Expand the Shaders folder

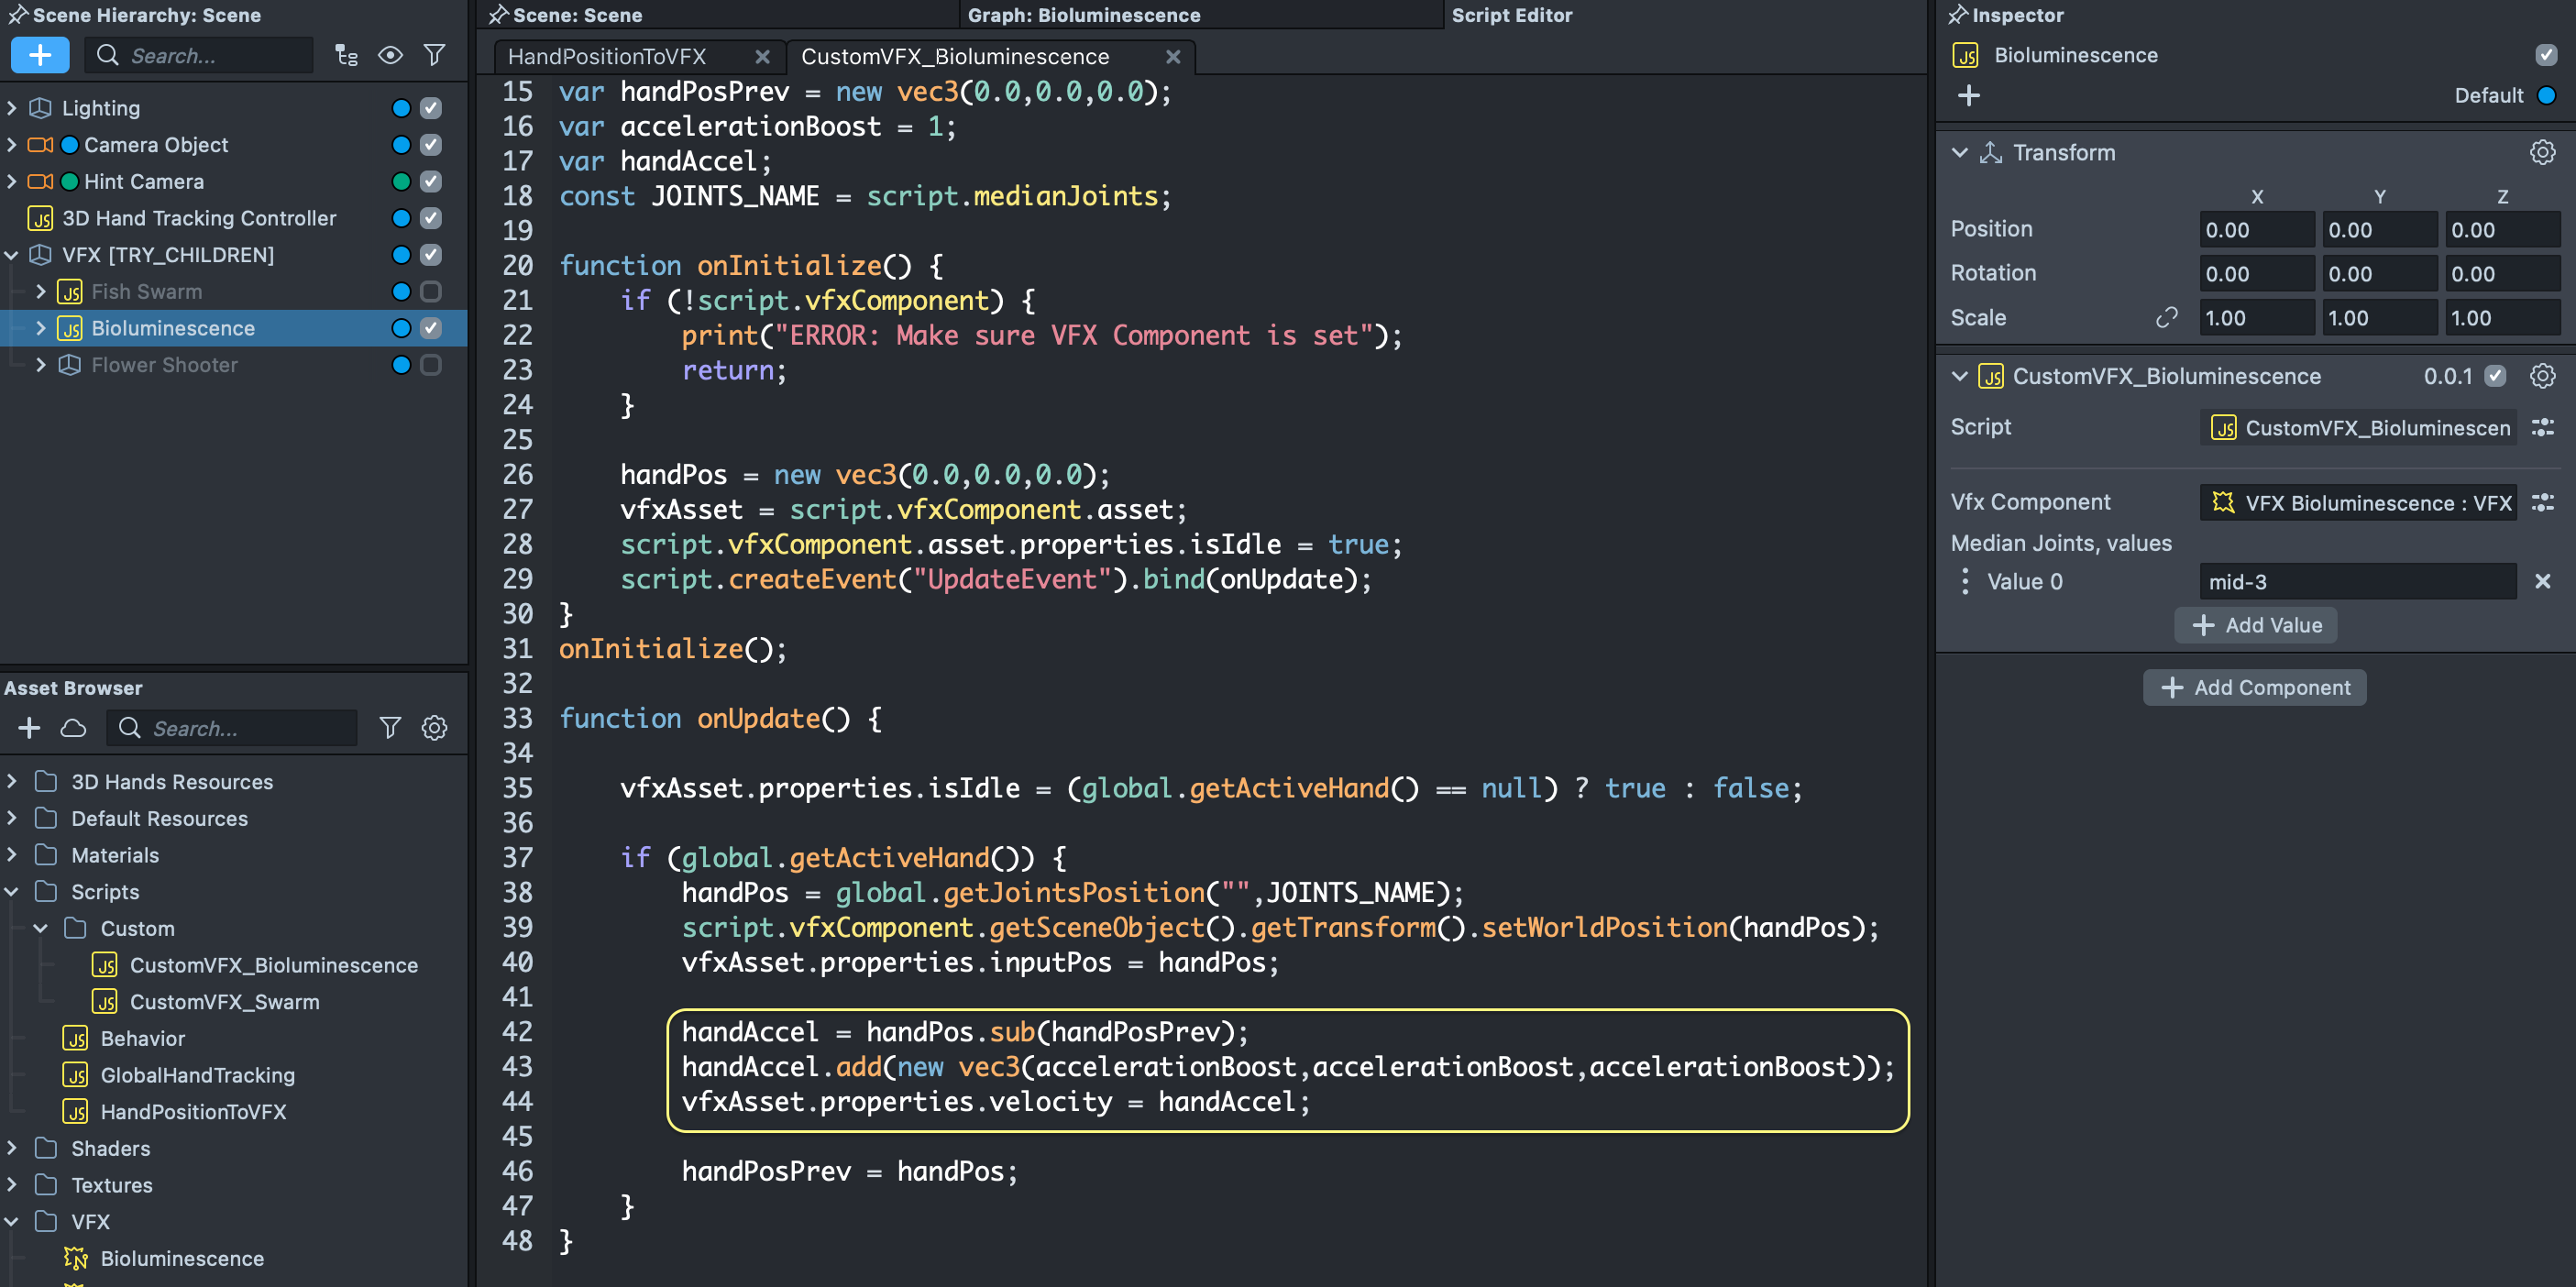[x=12, y=1148]
